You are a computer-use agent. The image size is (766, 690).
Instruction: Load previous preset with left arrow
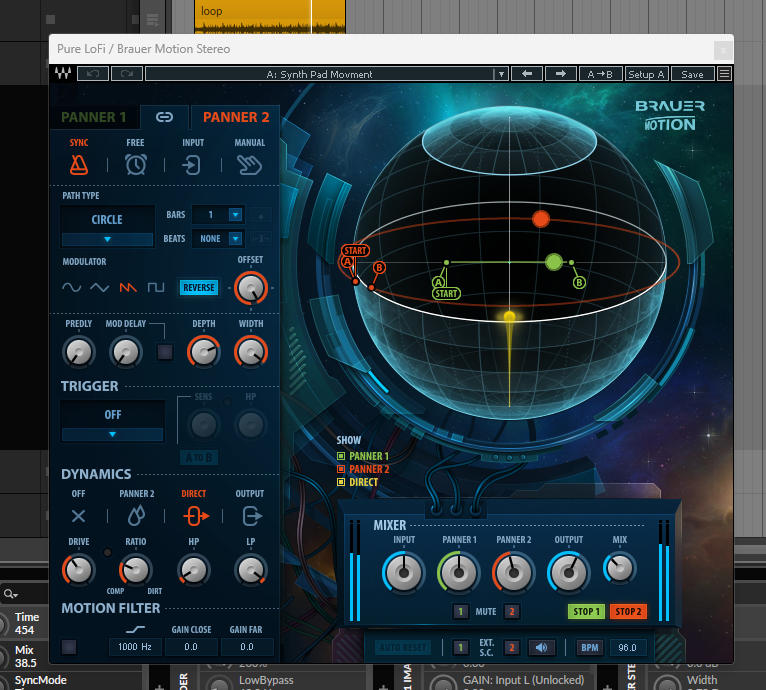pos(527,74)
